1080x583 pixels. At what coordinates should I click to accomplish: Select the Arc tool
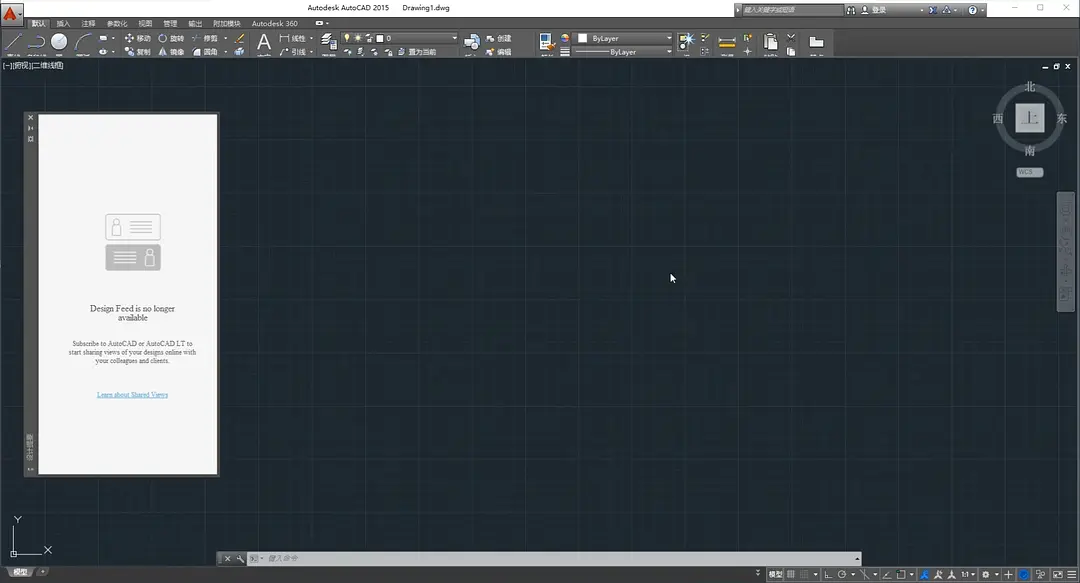tap(83, 42)
